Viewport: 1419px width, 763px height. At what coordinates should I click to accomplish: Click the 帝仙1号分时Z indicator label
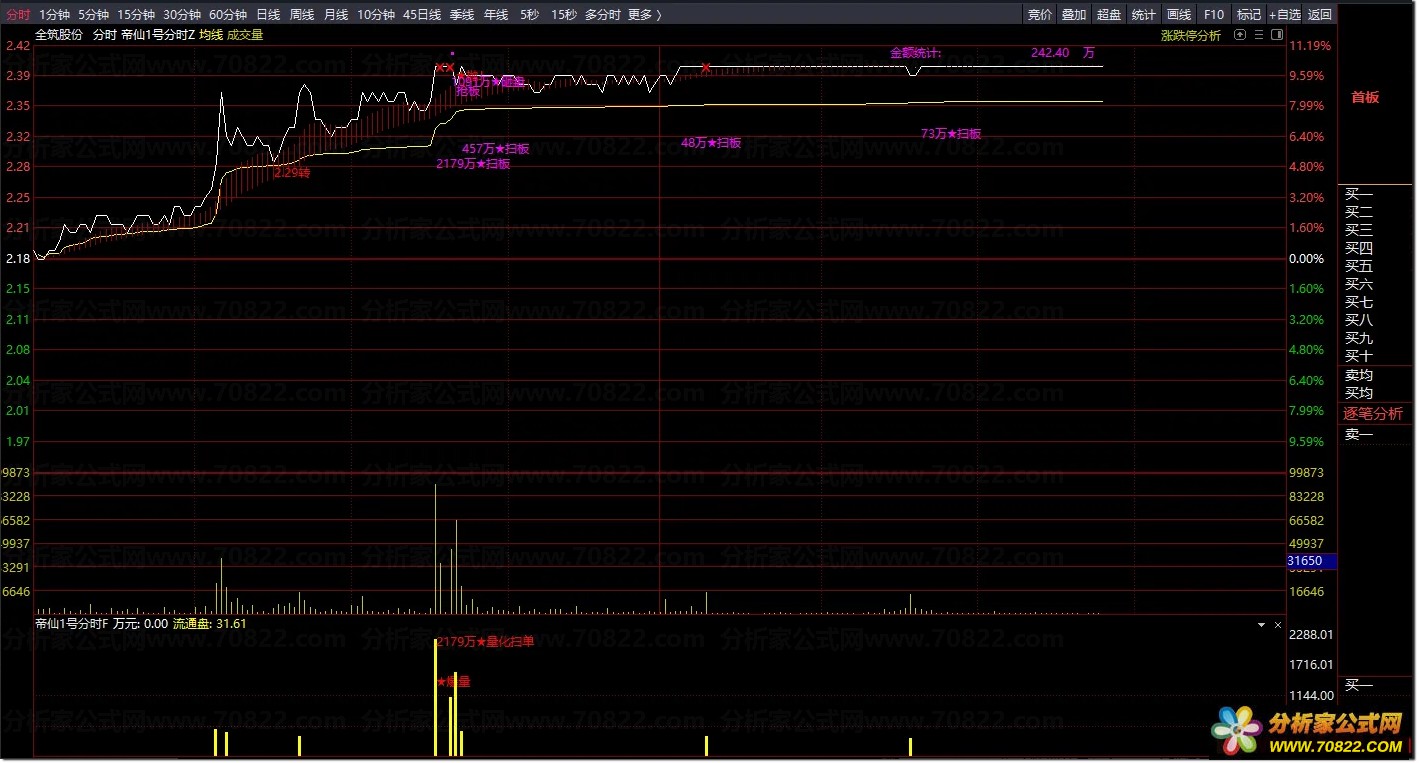pos(158,34)
